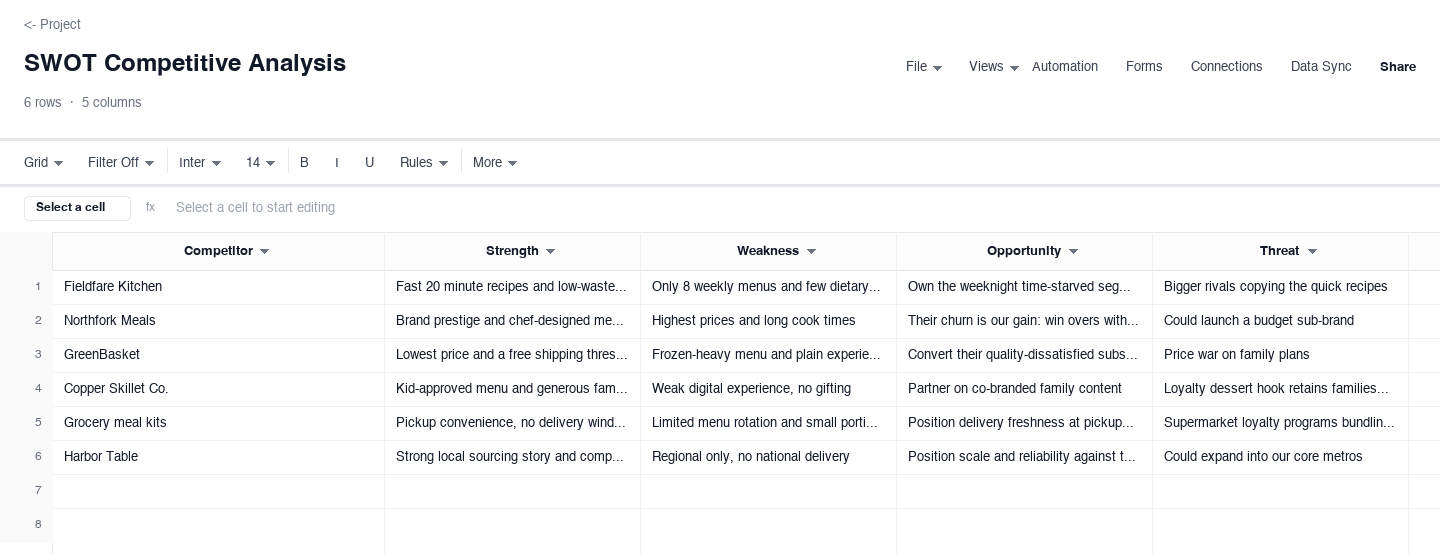Select cell 'Regional only, no national delivery'
Screen dimensions: 1440x554
[x=768, y=457]
